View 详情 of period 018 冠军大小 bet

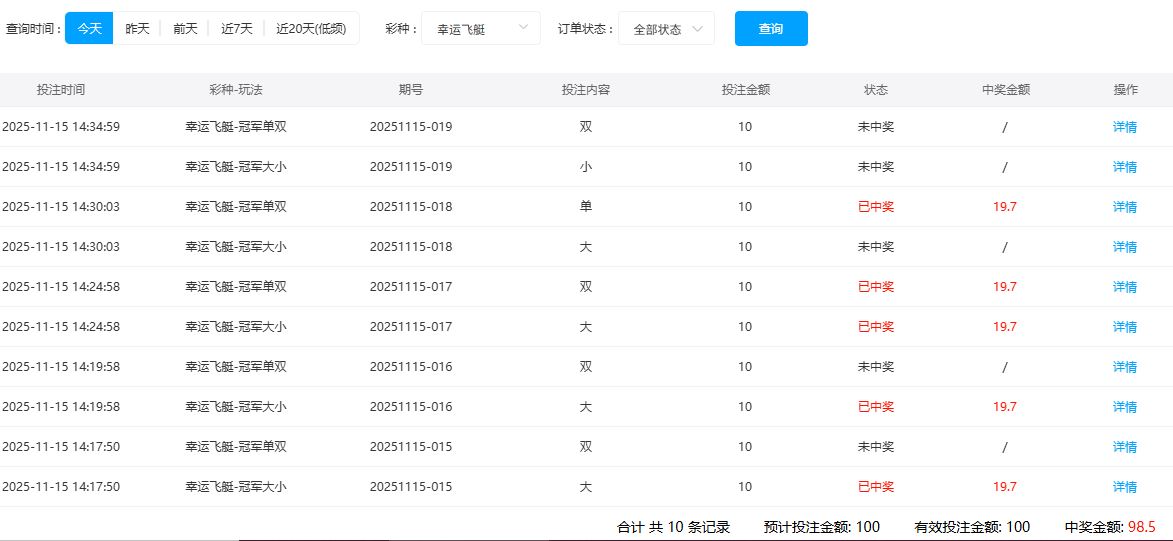point(1125,247)
